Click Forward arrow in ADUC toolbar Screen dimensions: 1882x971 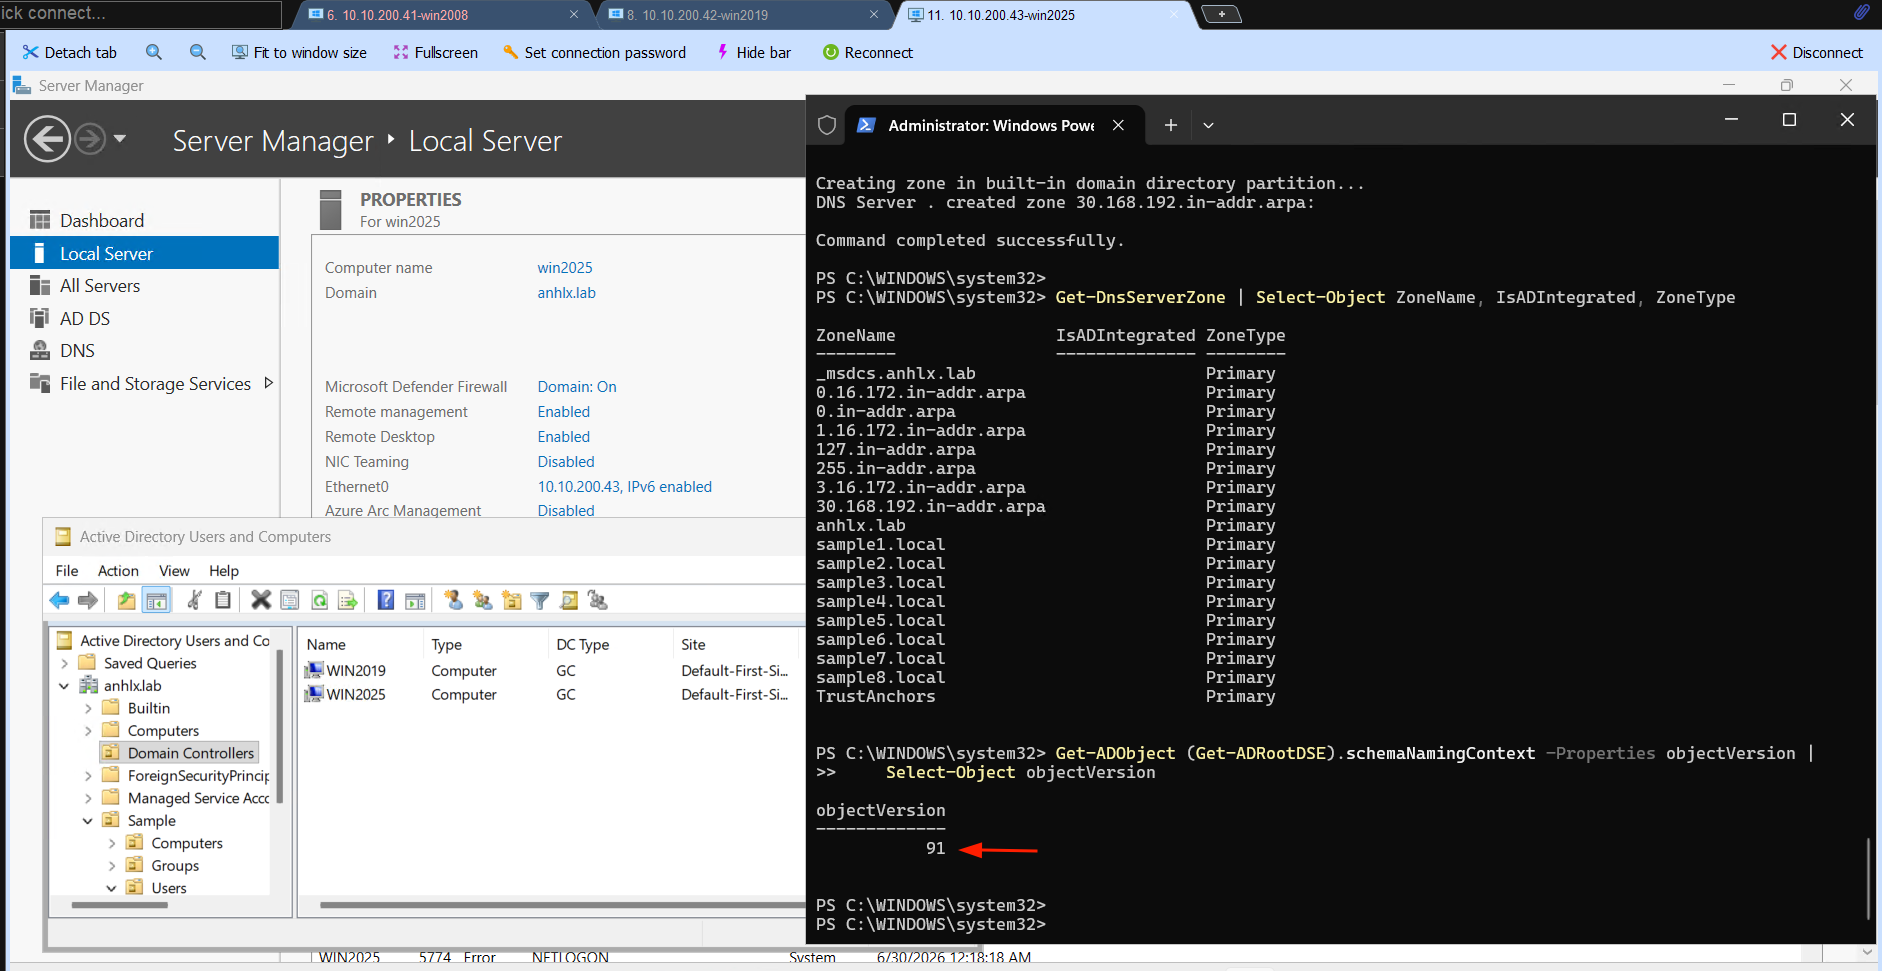tap(88, 600)
